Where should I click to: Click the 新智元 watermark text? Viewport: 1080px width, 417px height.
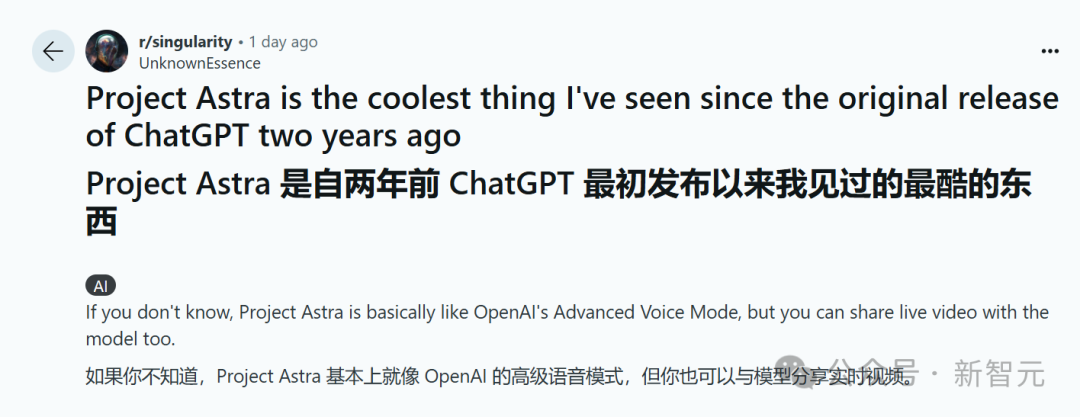tap(998, 375)
